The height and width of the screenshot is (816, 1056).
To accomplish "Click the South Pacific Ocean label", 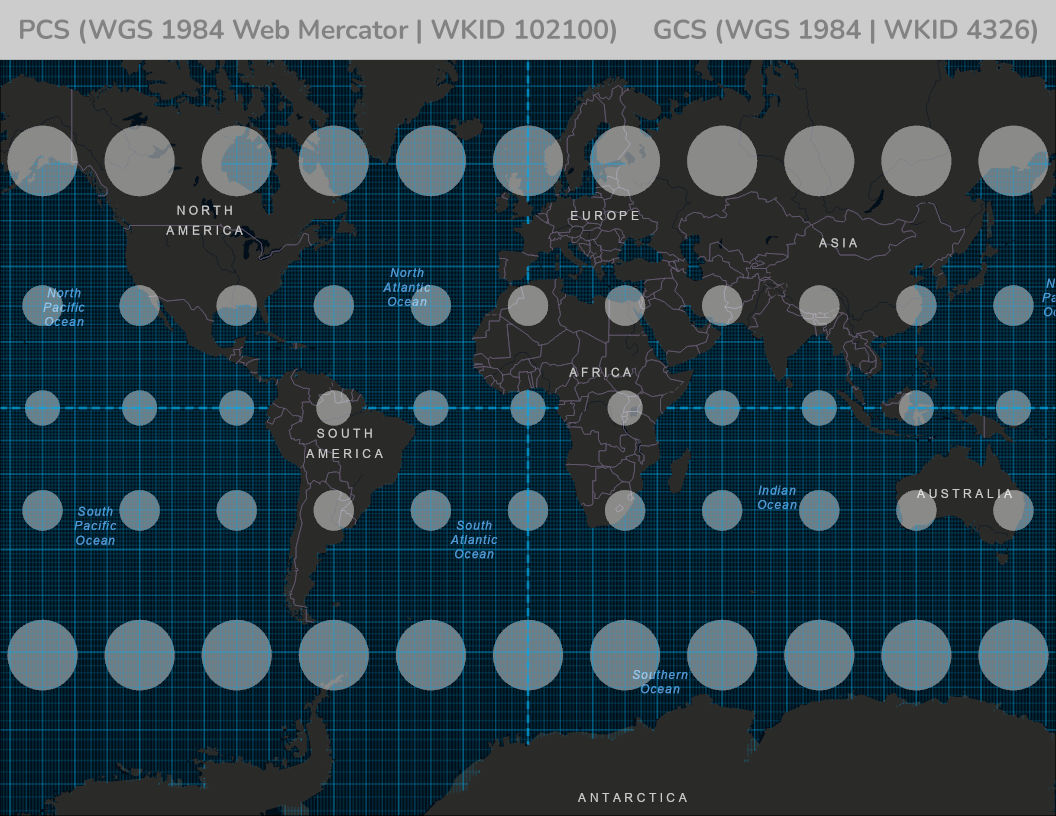I will tap(95, 526).
